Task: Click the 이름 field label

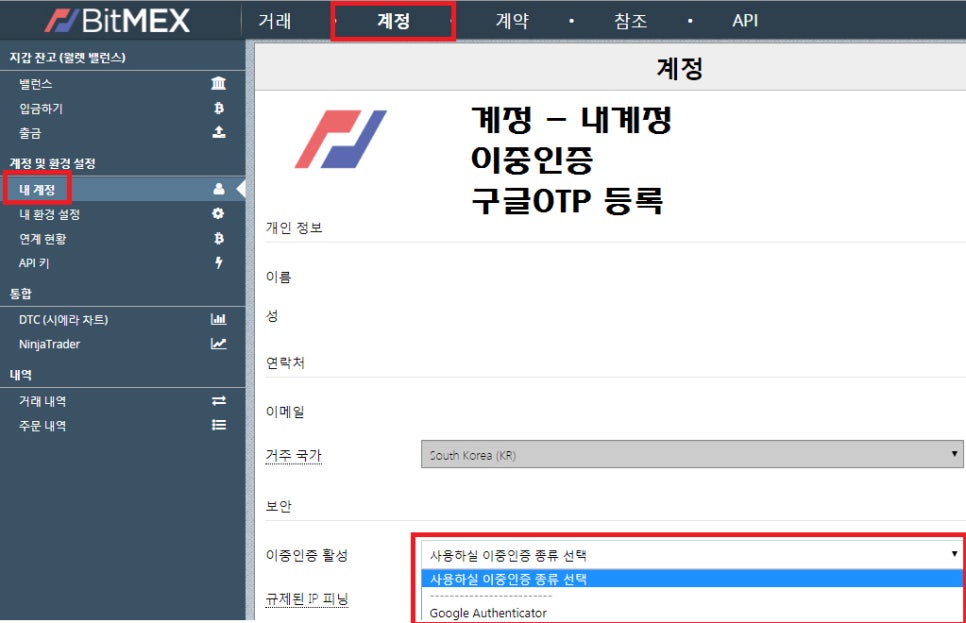Action: pyautogui.click(x=278, y=277)
